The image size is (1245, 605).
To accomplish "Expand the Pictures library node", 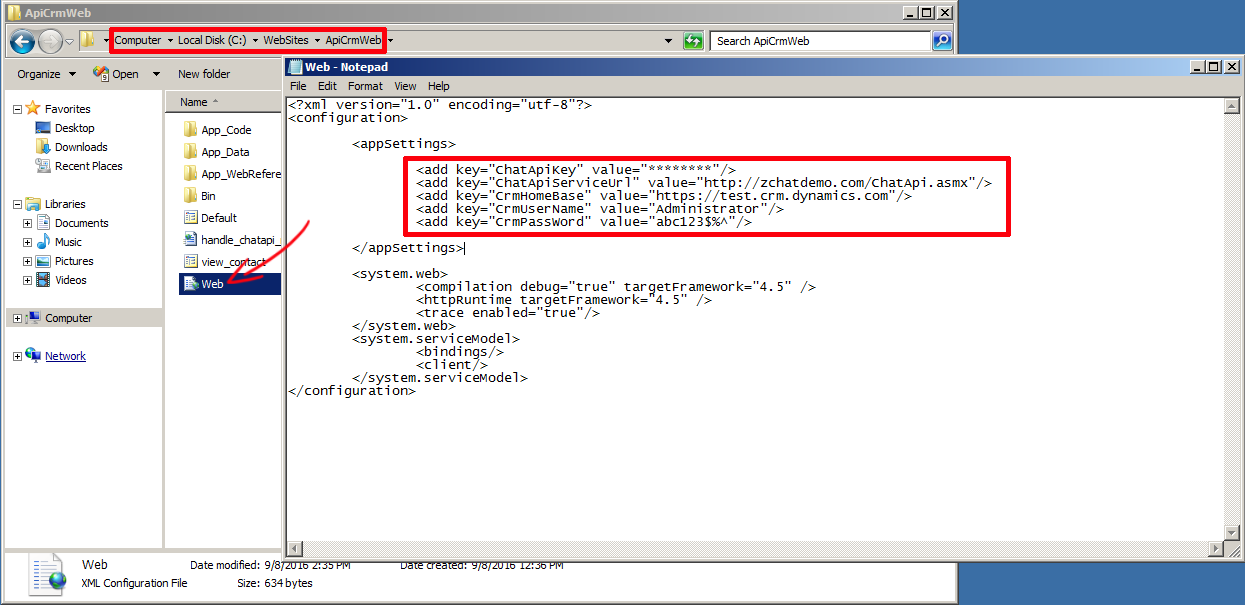I will (27, 261).
